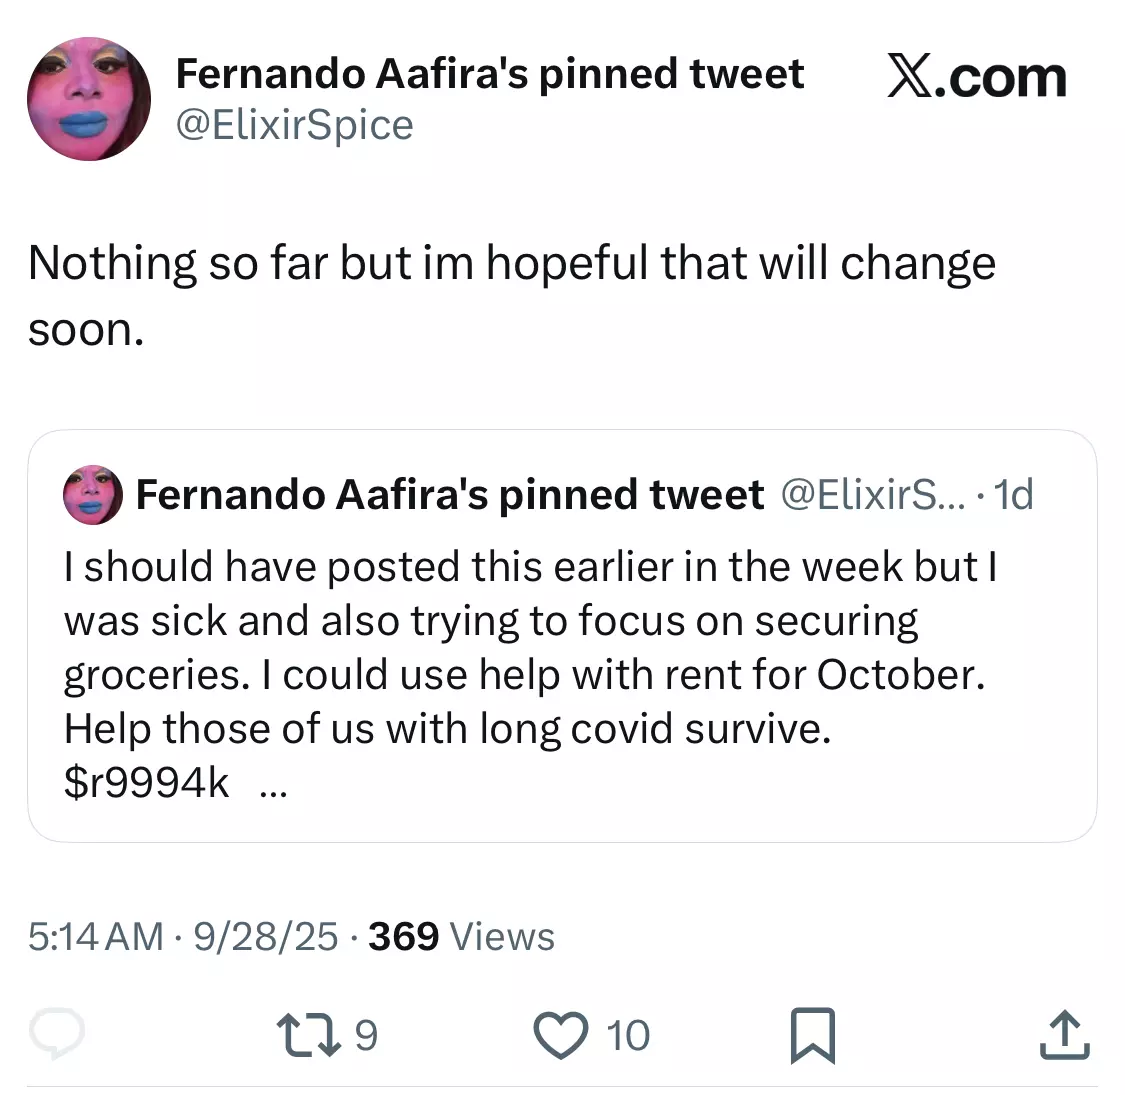Screen dimensions: 1125x1095
Task: Click the X.com logo
Action: (x=977, y=77)
